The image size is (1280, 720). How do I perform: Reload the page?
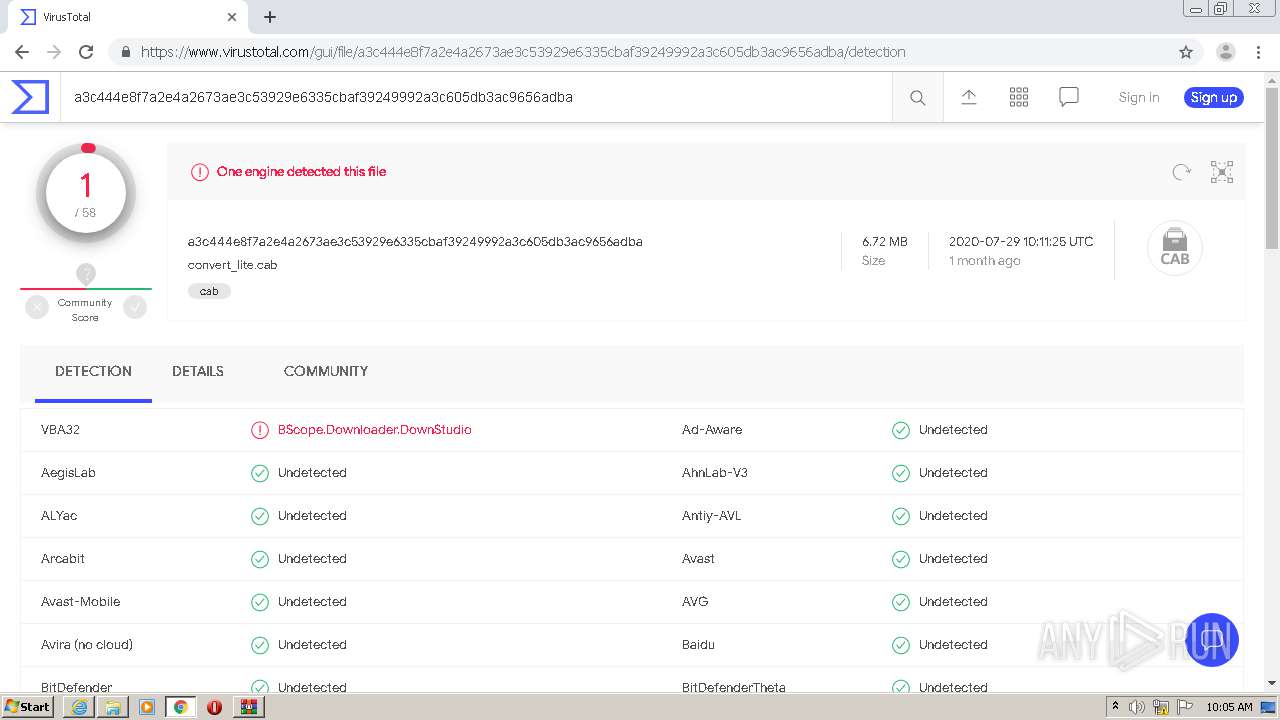coord(86,52)
